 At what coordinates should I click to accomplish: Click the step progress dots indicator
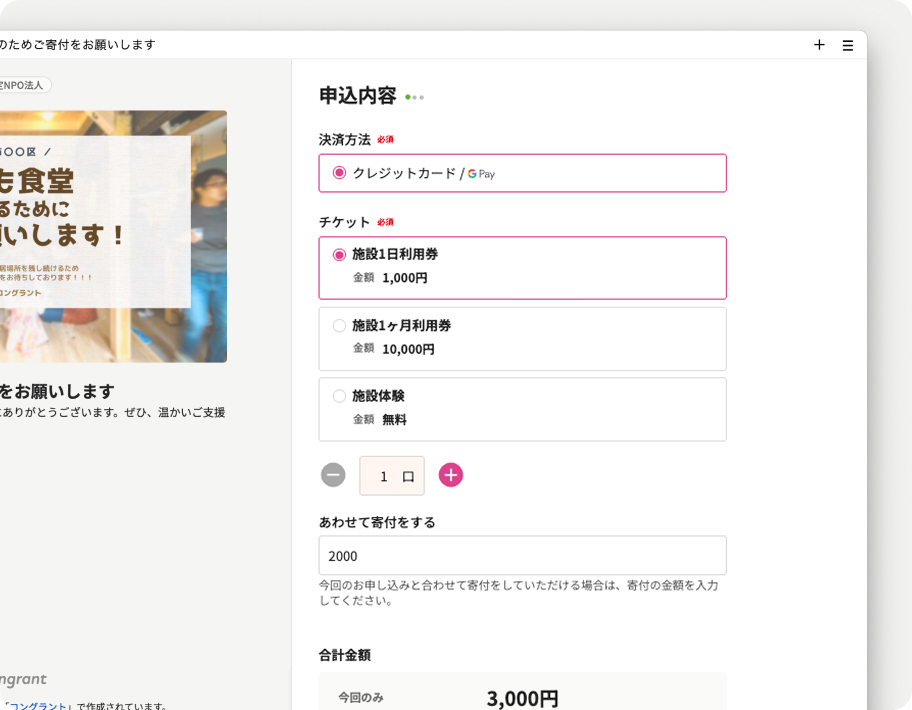[x=415, y=97]
